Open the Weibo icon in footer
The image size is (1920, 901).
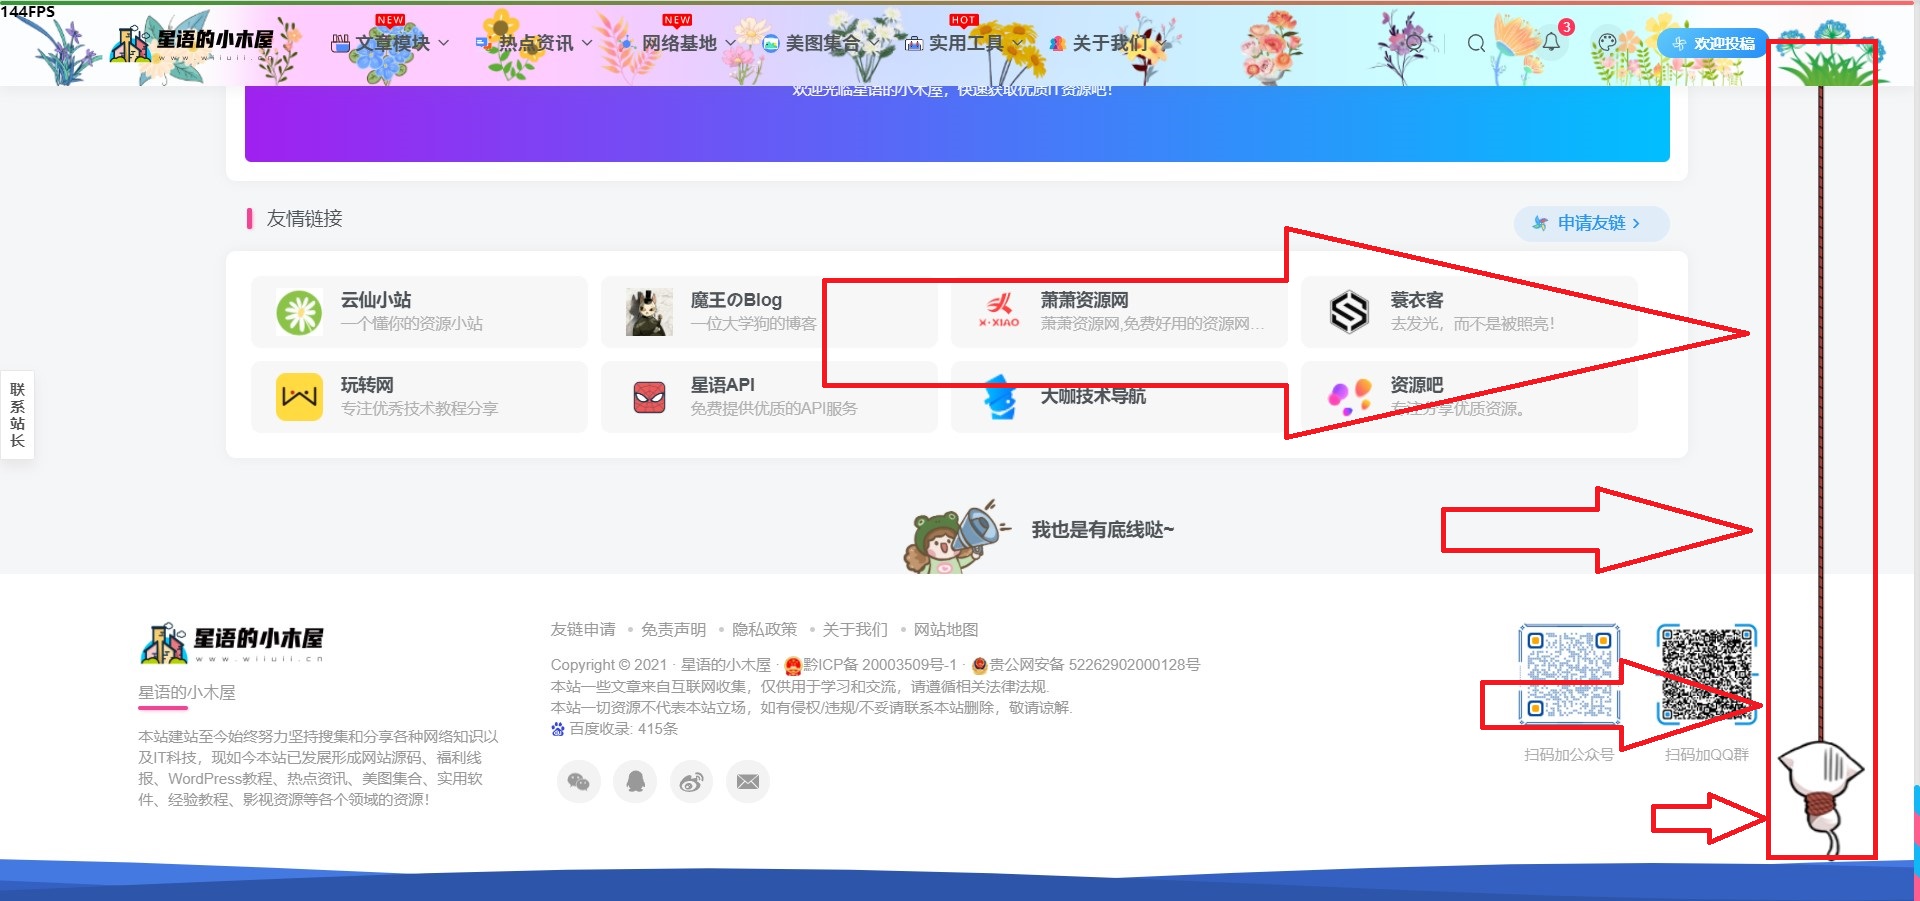pos(691,782)
